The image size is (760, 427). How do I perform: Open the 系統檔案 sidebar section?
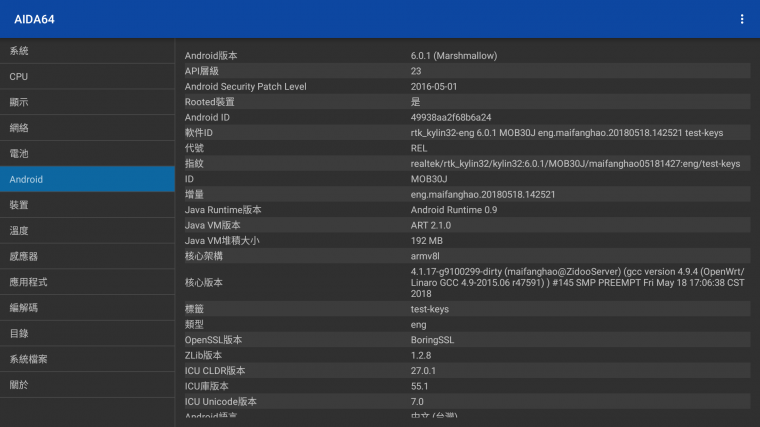[87, 359]
